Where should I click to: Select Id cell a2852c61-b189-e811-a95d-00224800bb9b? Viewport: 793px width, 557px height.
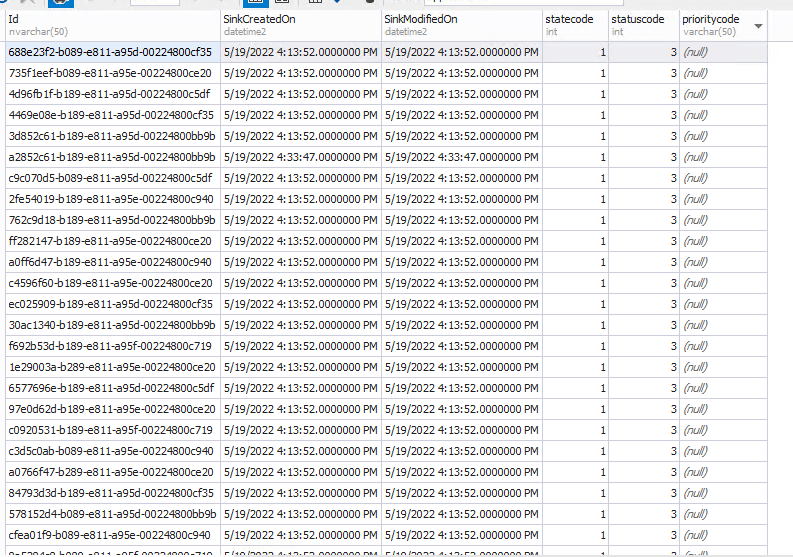(x=113, y=157)
